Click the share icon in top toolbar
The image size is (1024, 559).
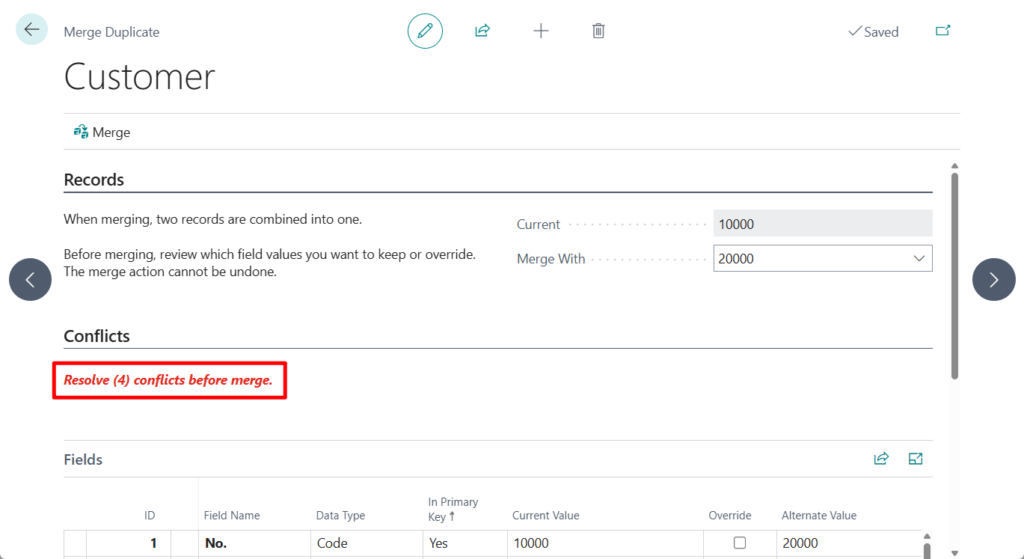click(482, 31)
